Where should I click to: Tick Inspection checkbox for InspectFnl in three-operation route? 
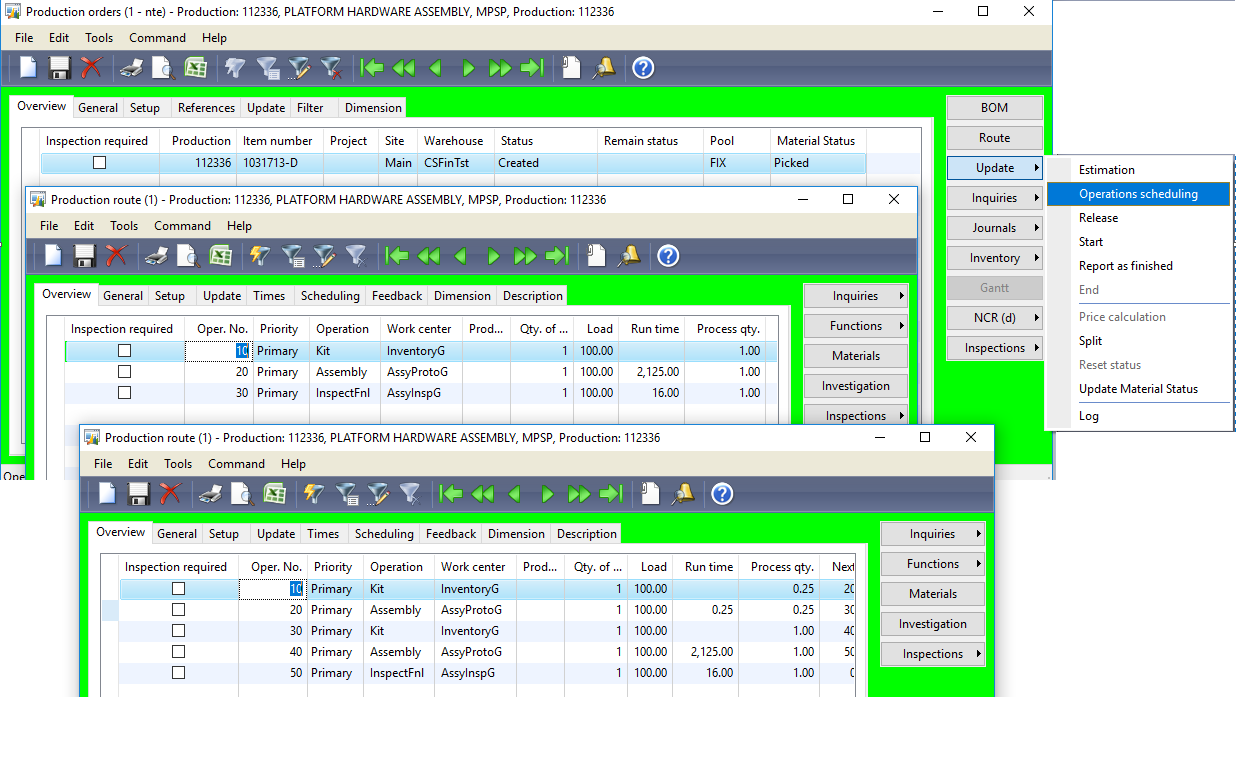click(124, 393)
